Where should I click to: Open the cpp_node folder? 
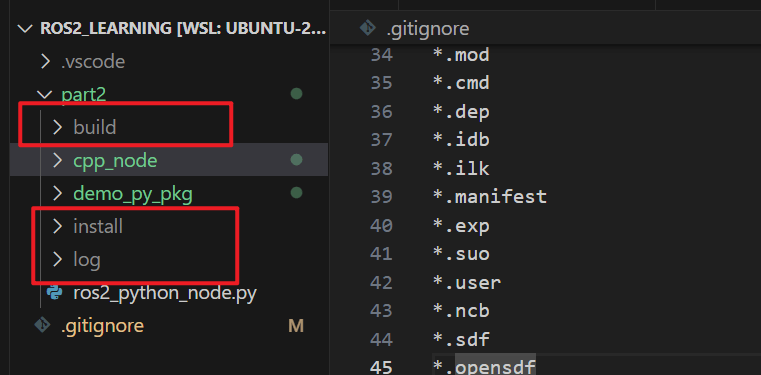(x=115, y=161)
